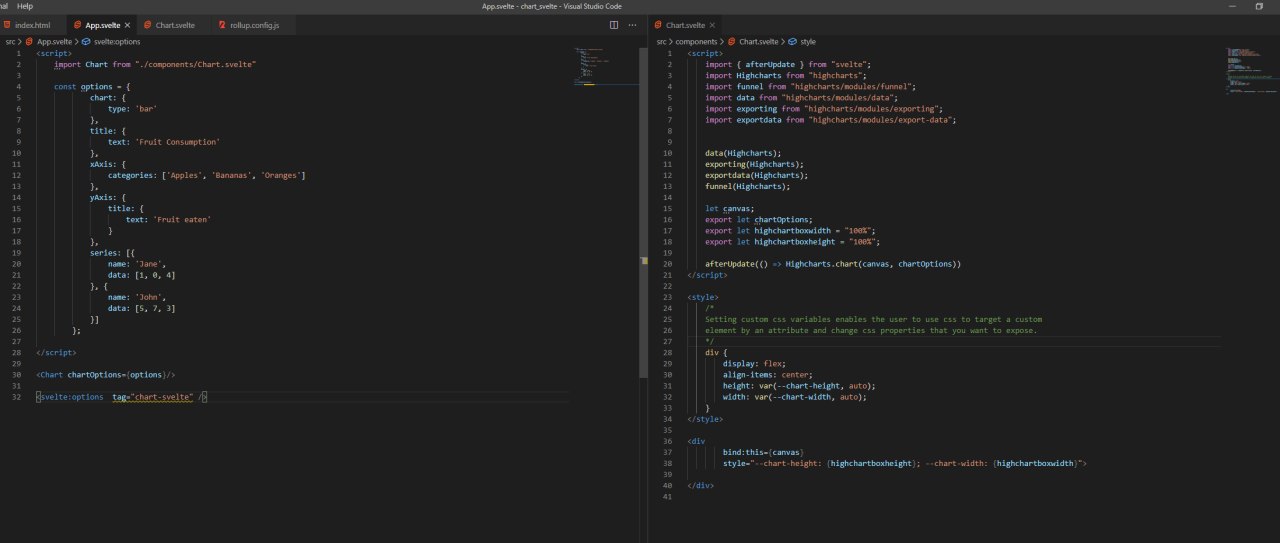The width and height of the screenshot is (1280, 543).
Task: Open the Help menu
Action: (x=25, y=6)
